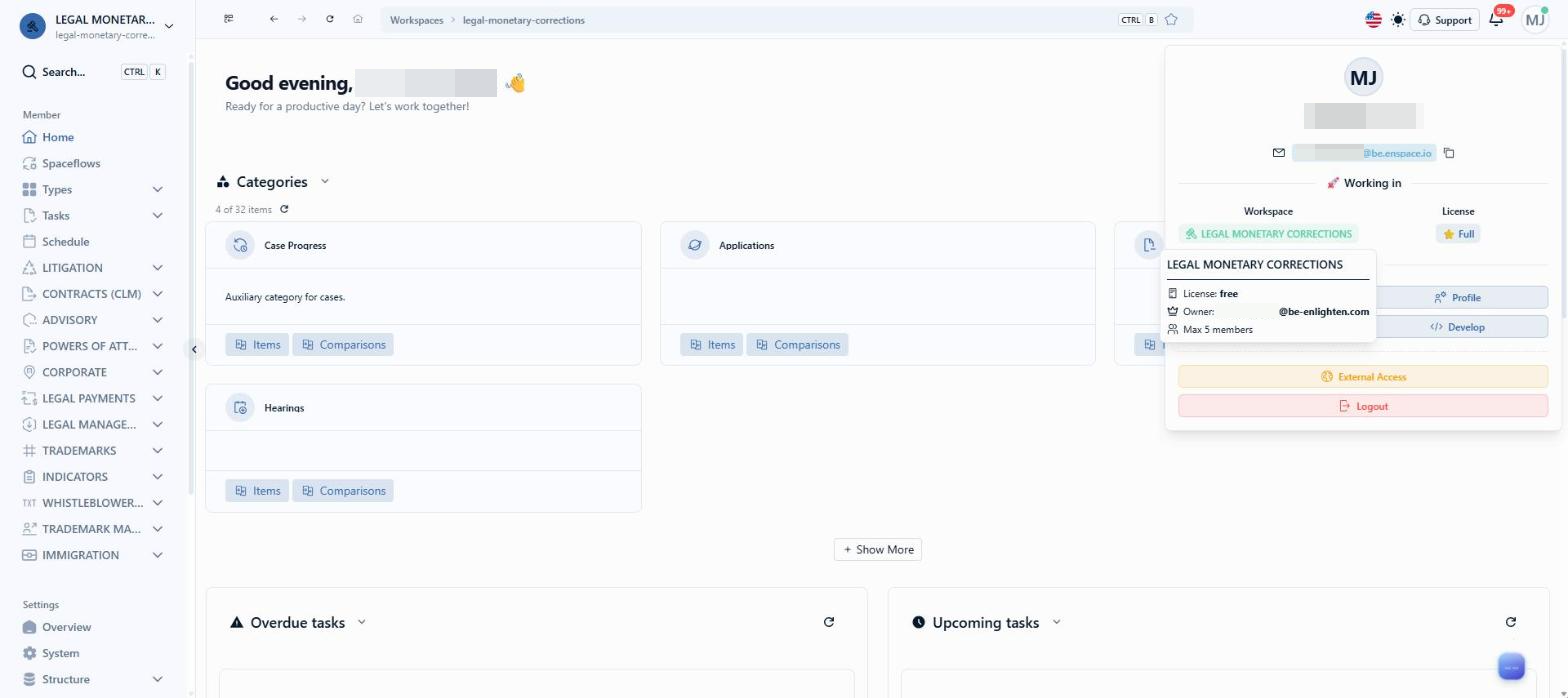Open Items for Applications
Image resolution: width=1568 pixels, height=698 pixels.
click(x=712, y=344)
